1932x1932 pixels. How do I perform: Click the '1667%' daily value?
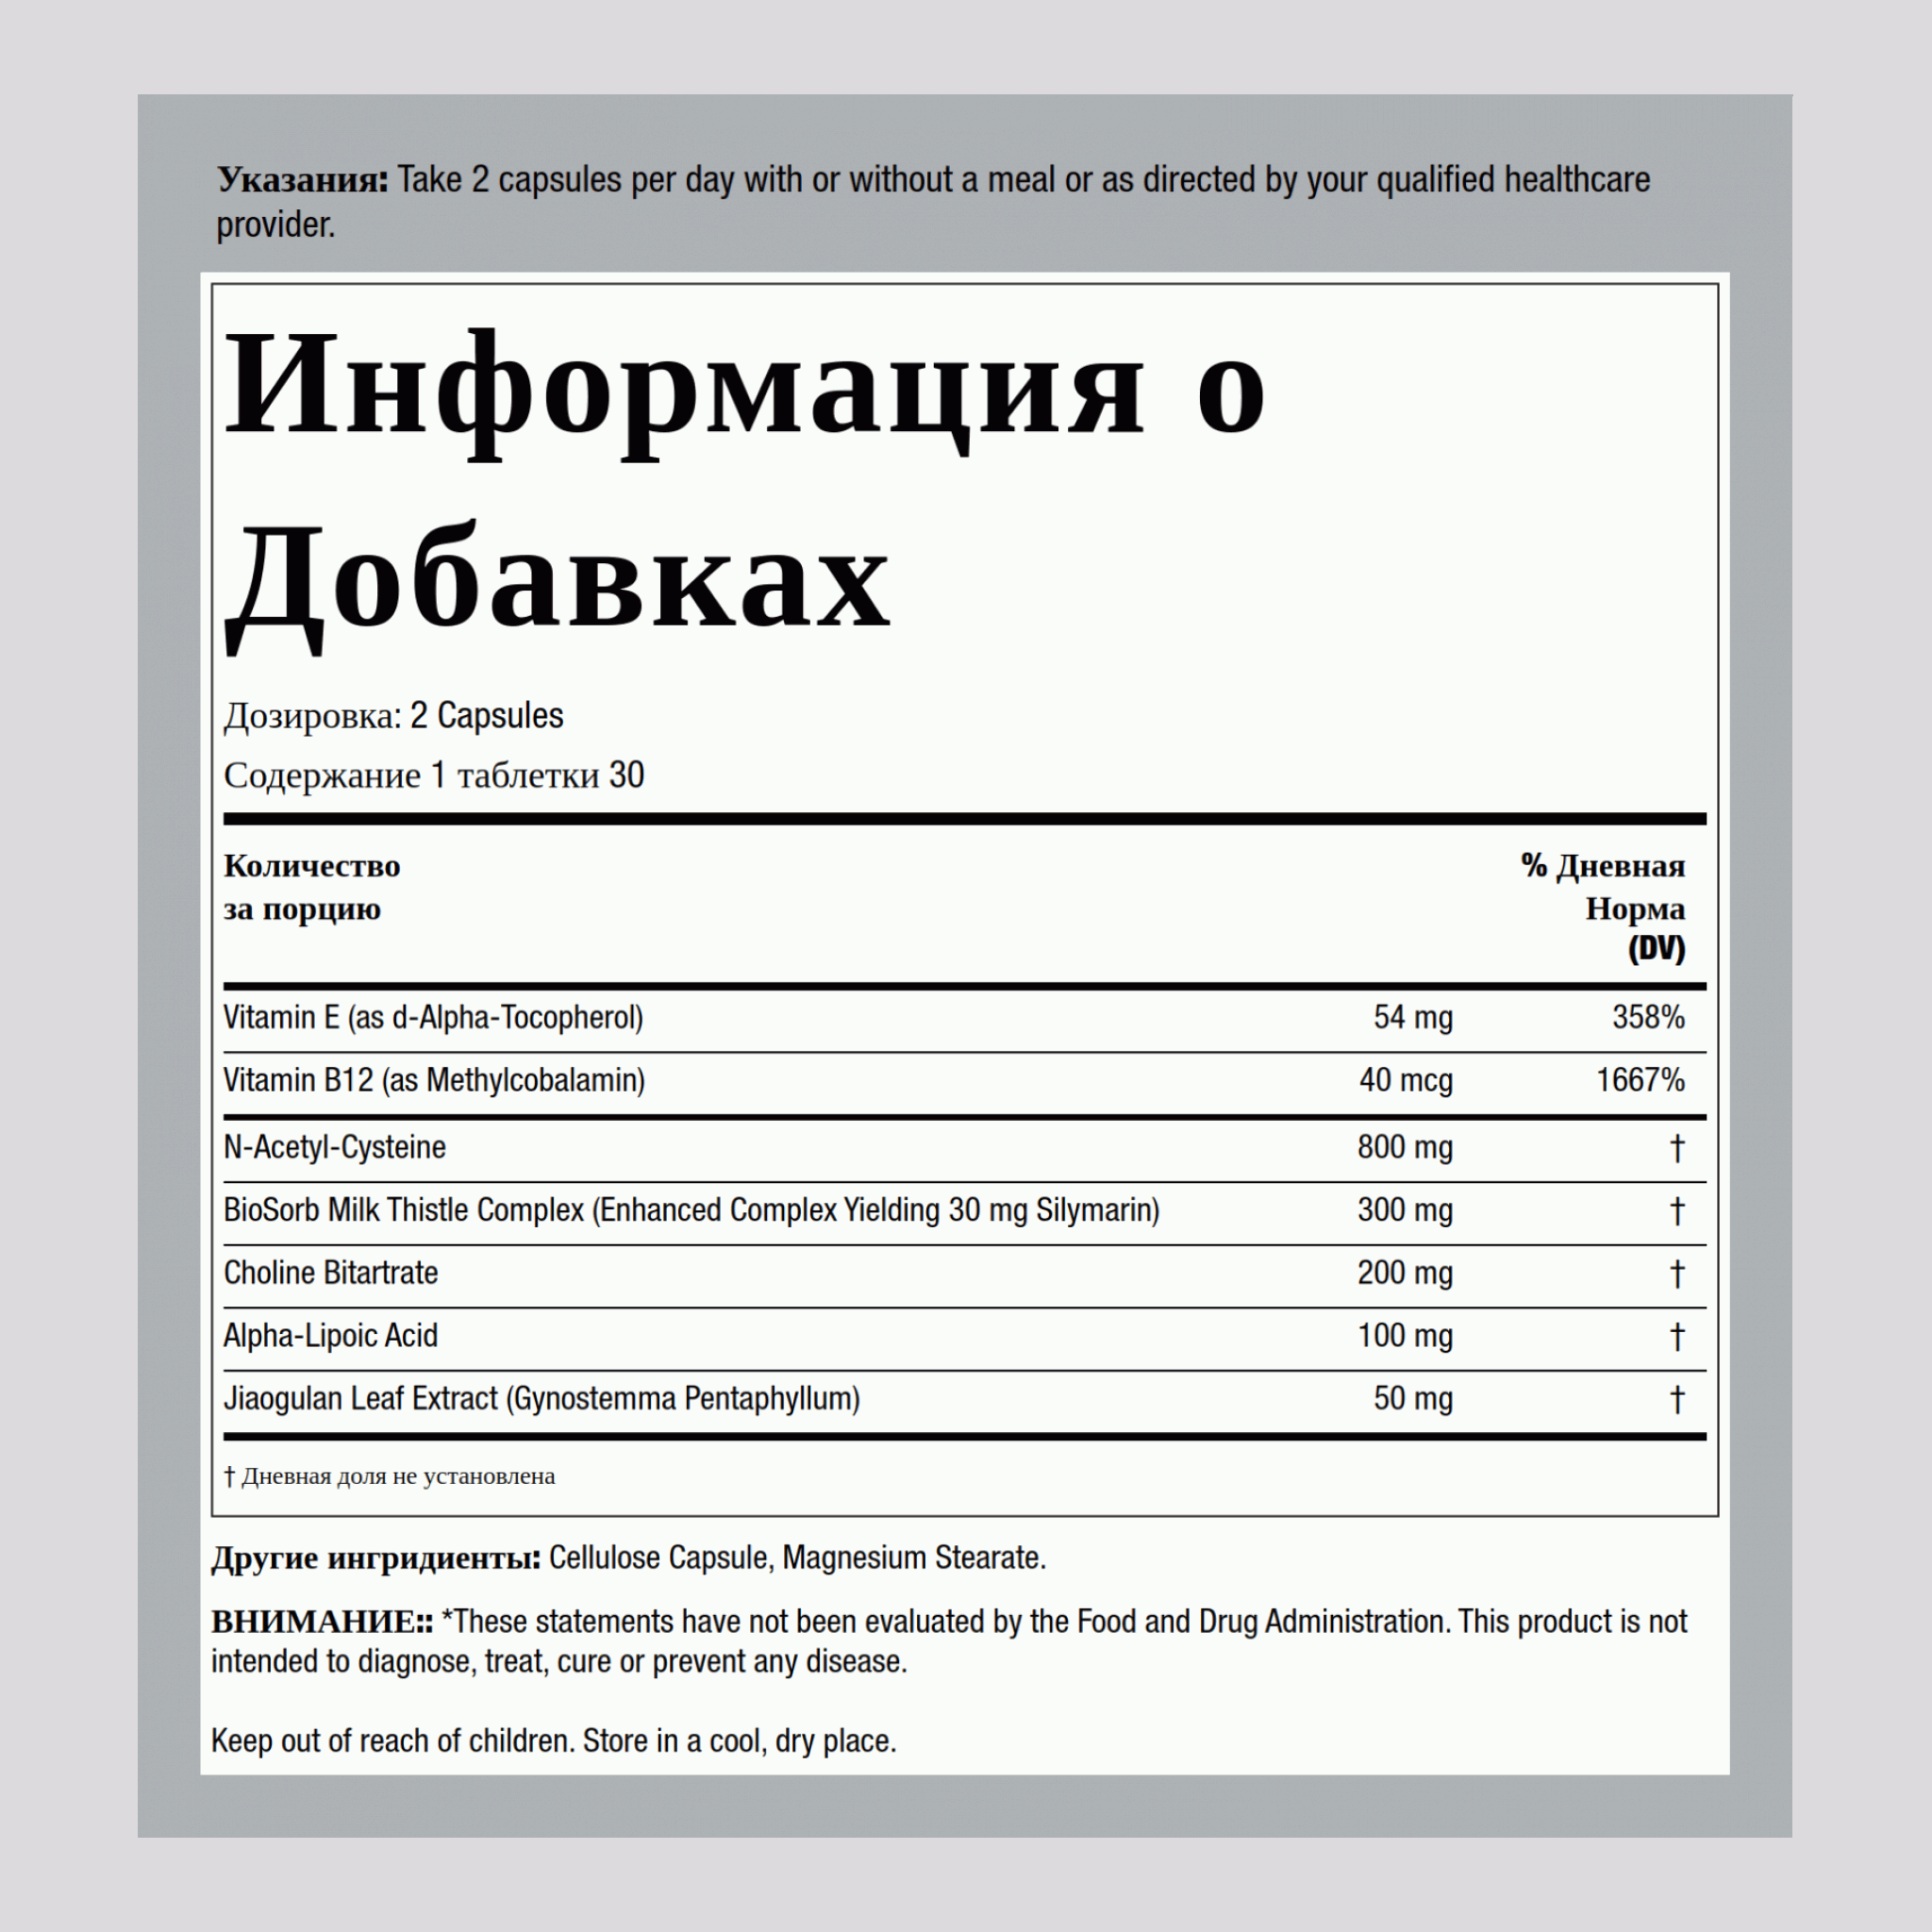(x=1640, y=1080)
